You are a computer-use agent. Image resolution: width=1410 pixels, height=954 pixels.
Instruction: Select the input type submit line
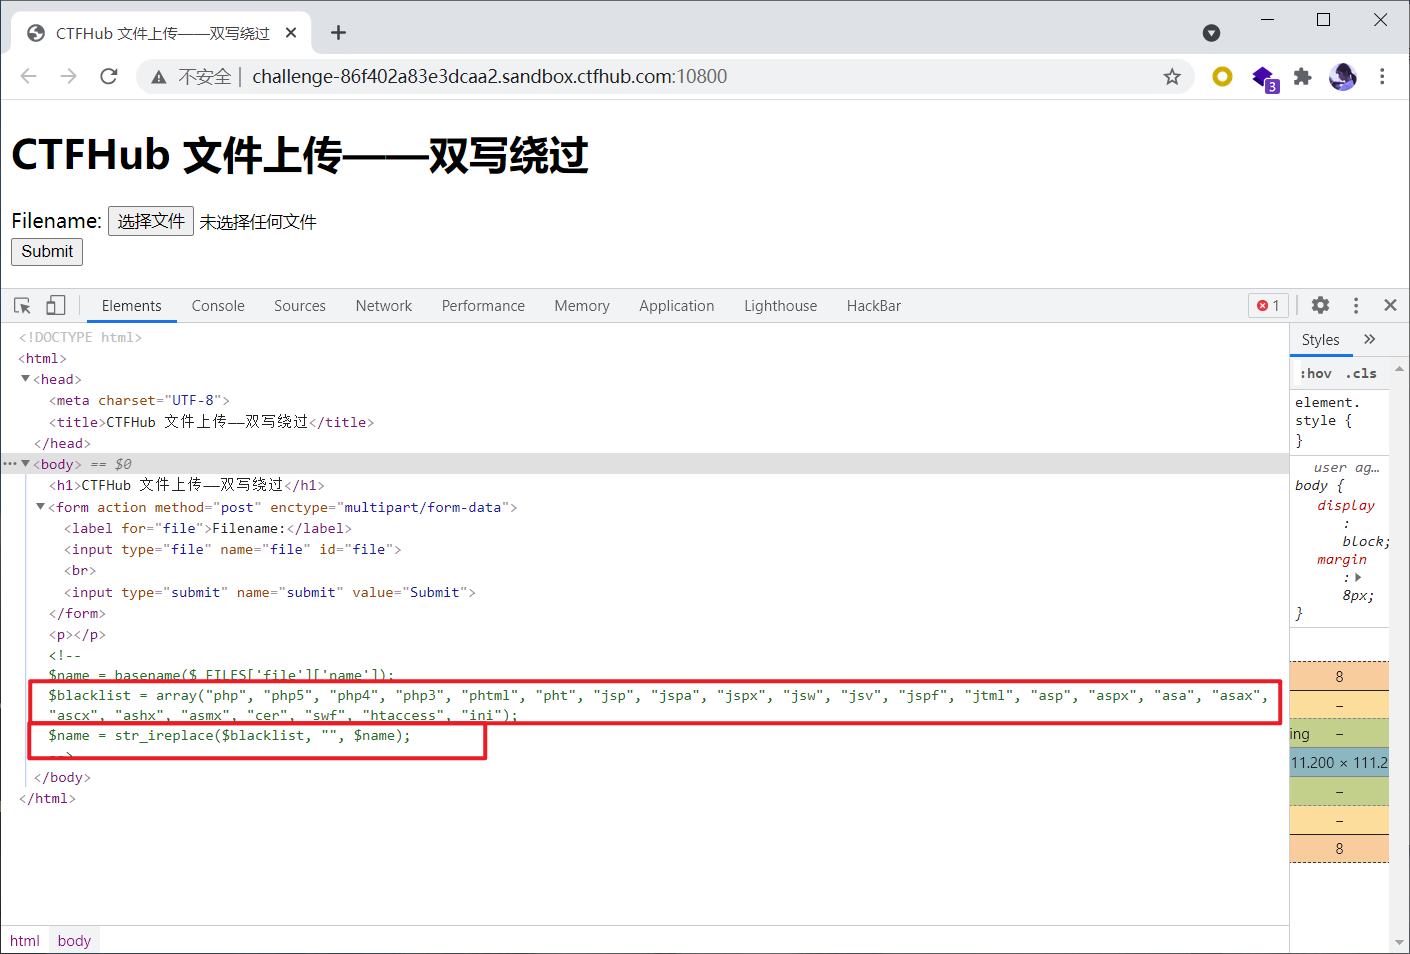tap(269, 592)
